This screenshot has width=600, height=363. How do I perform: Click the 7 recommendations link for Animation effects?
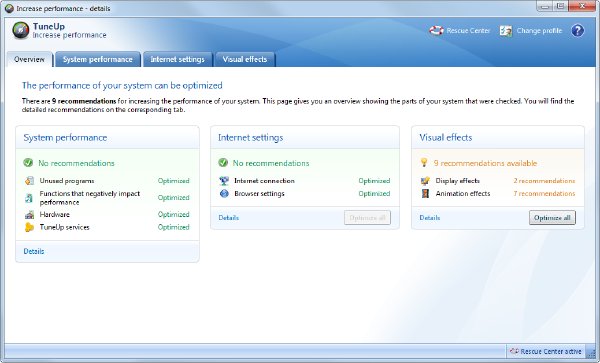[544, 194]
